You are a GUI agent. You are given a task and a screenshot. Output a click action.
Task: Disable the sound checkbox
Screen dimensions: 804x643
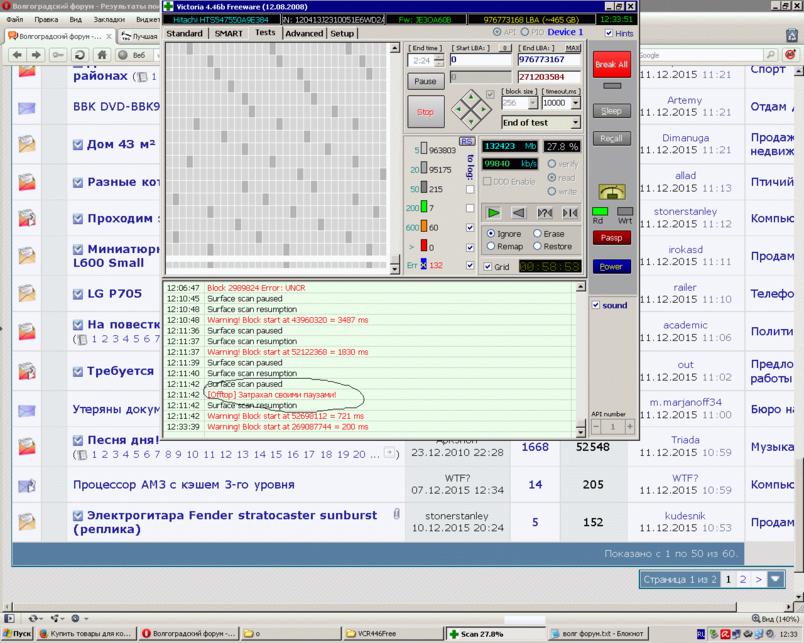(596, 305)
